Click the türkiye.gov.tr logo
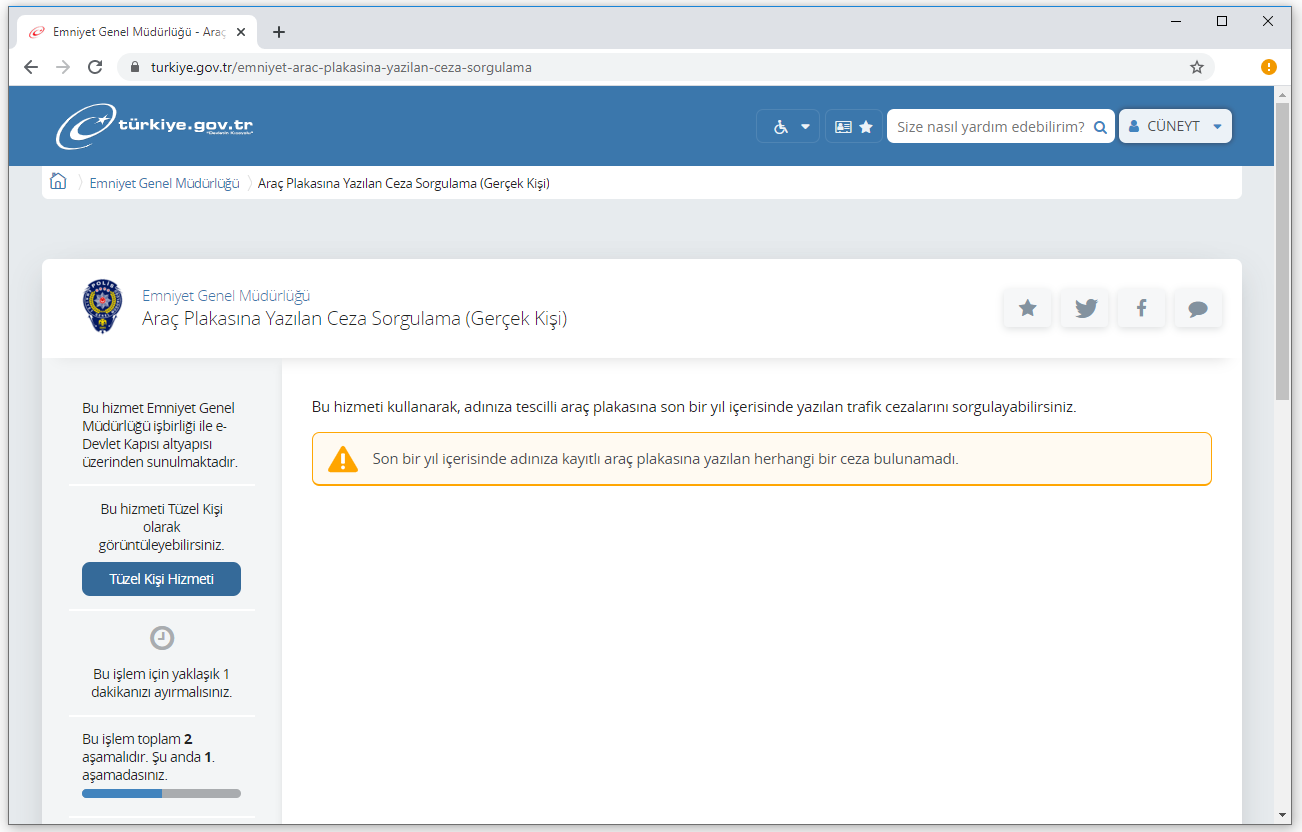This screenshot has width=1302, height=832. pyautogui.click(x=155, y=127)
